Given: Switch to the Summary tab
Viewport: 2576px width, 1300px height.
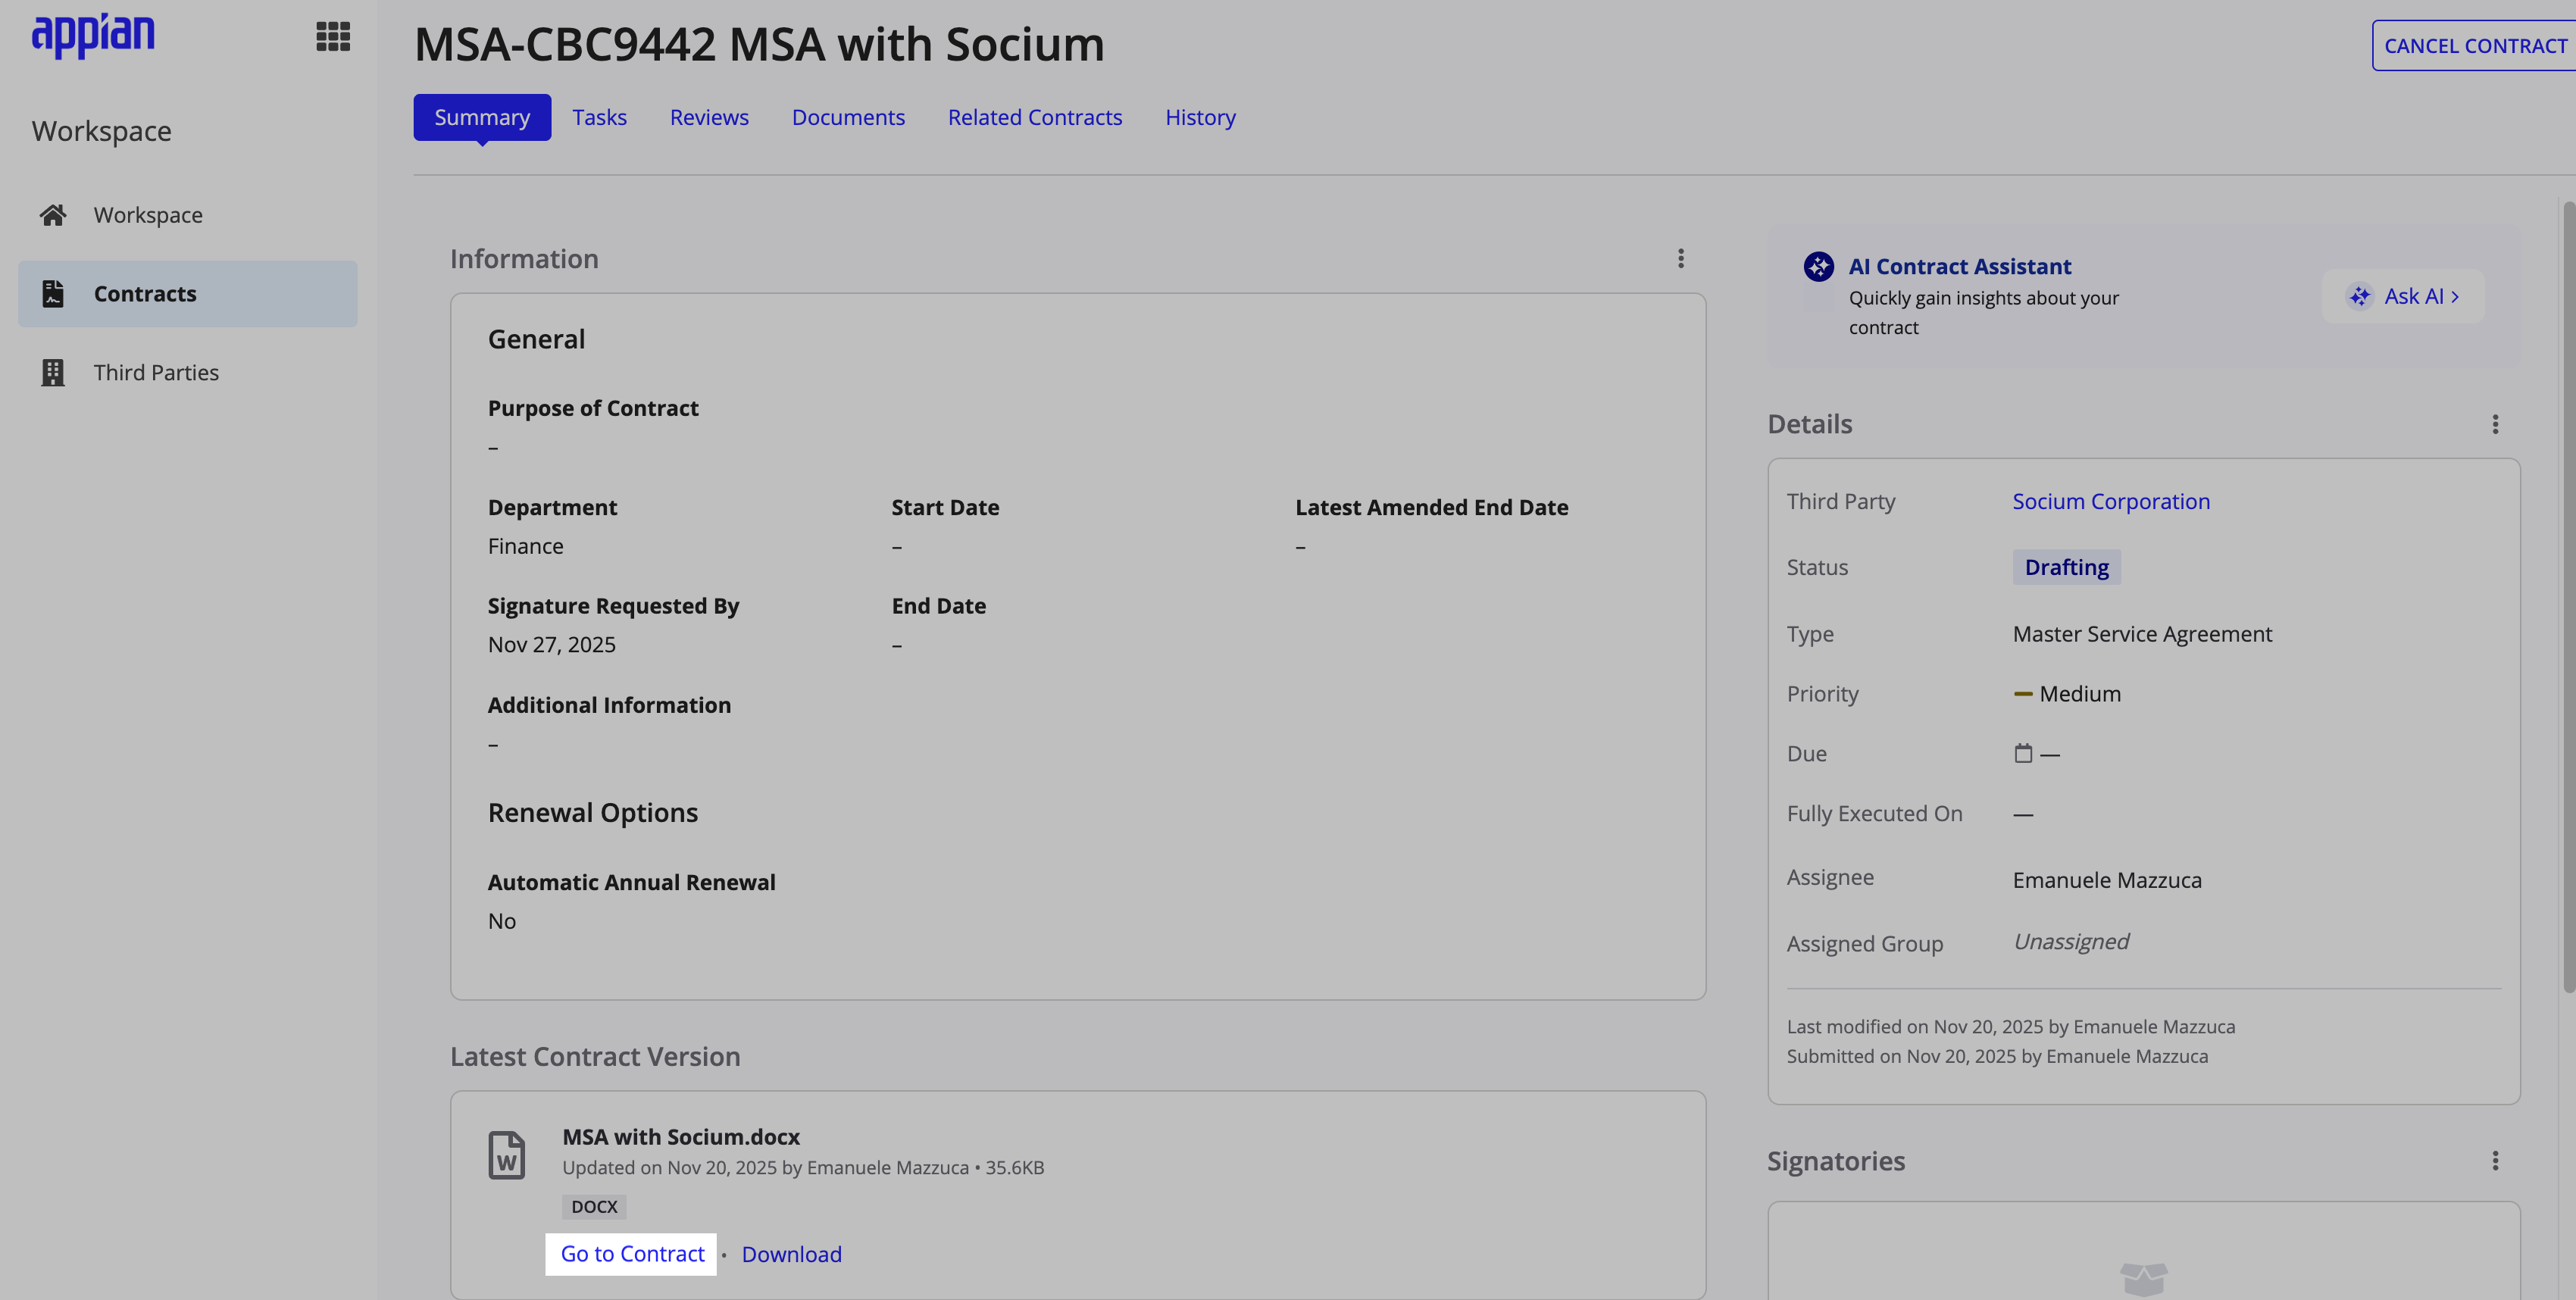Looking at the screenshot, I should [482, 117].
